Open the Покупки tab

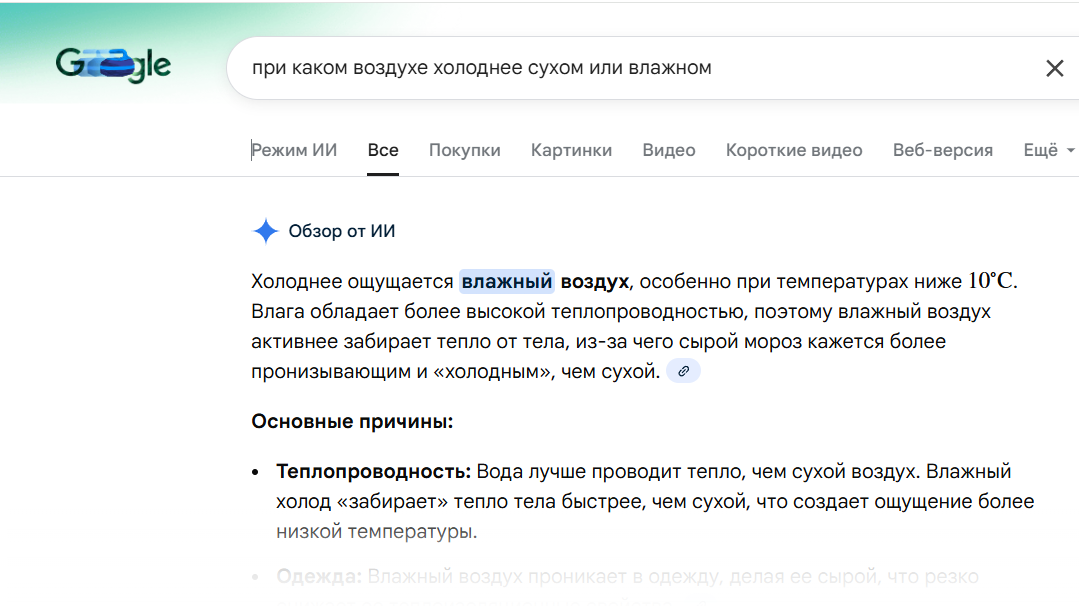(x=464, y=150)
